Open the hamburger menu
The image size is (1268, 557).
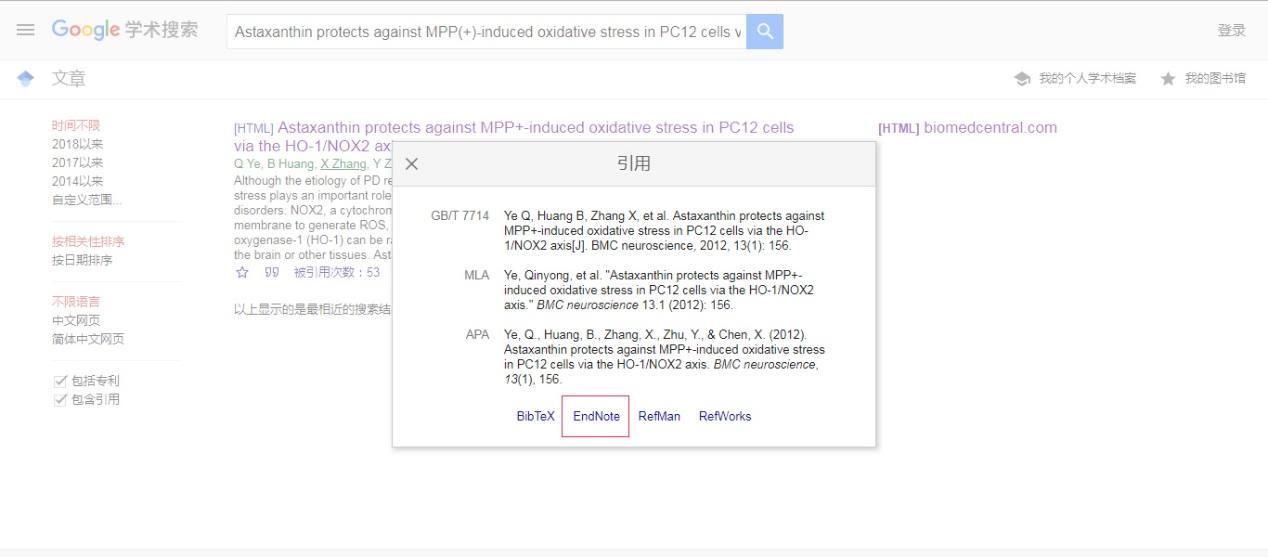(25, 31)
